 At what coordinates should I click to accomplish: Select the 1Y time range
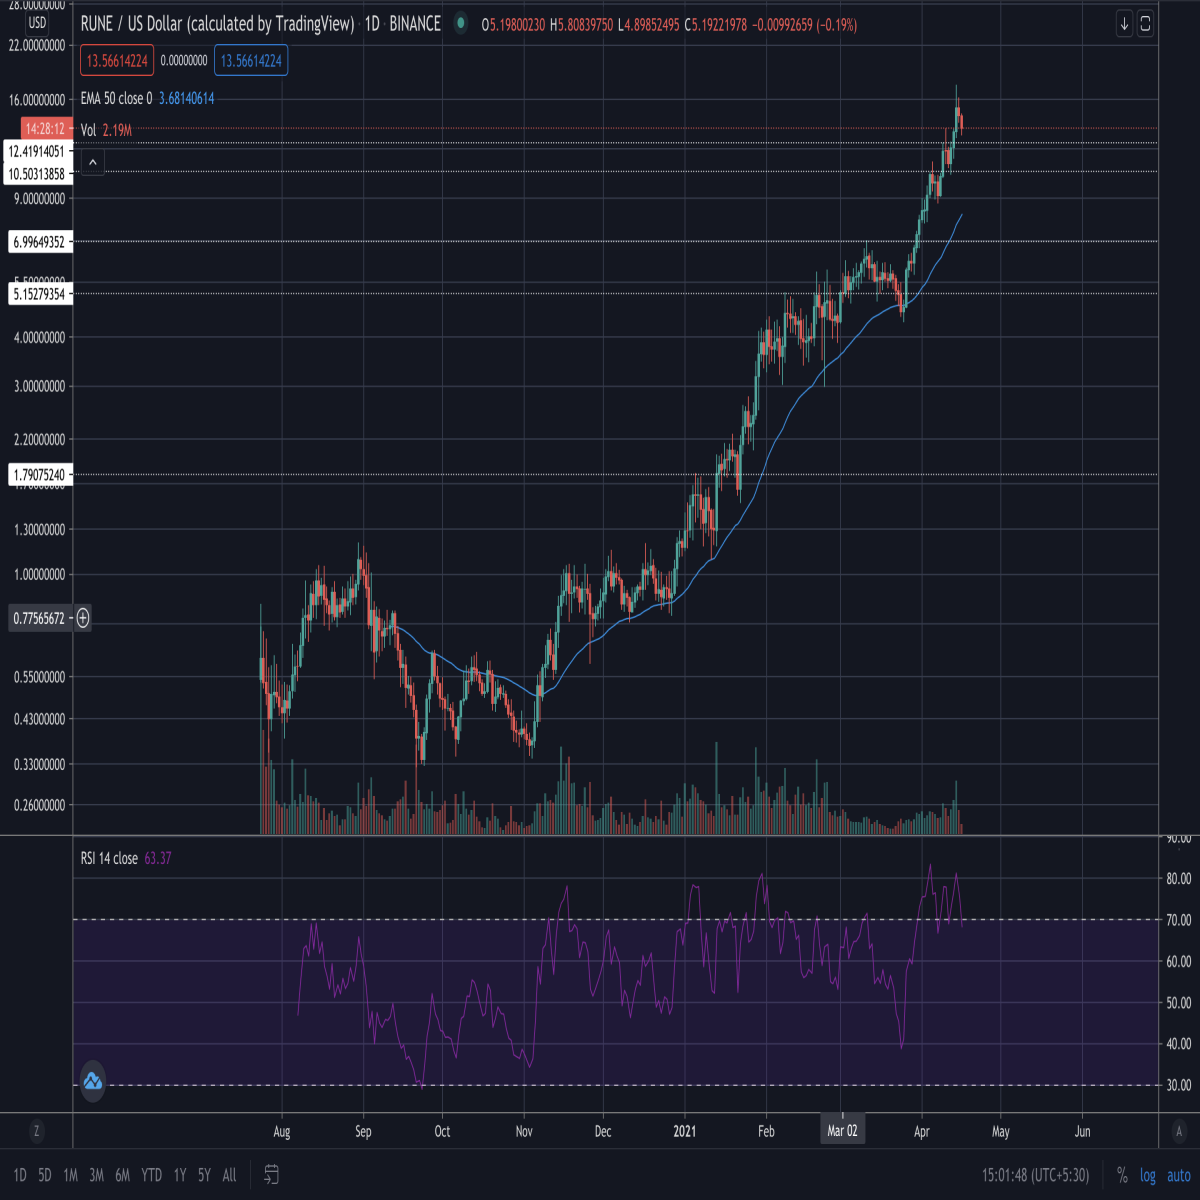(180, 1175)
